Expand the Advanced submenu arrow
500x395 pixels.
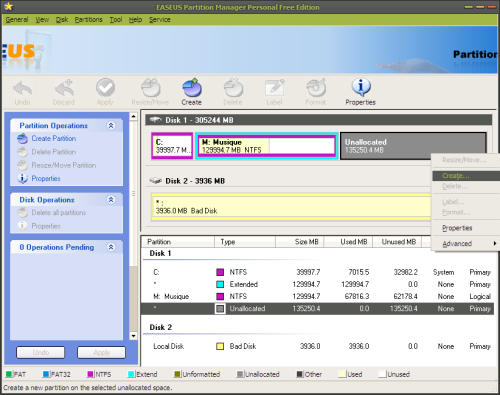coord(495,244)
